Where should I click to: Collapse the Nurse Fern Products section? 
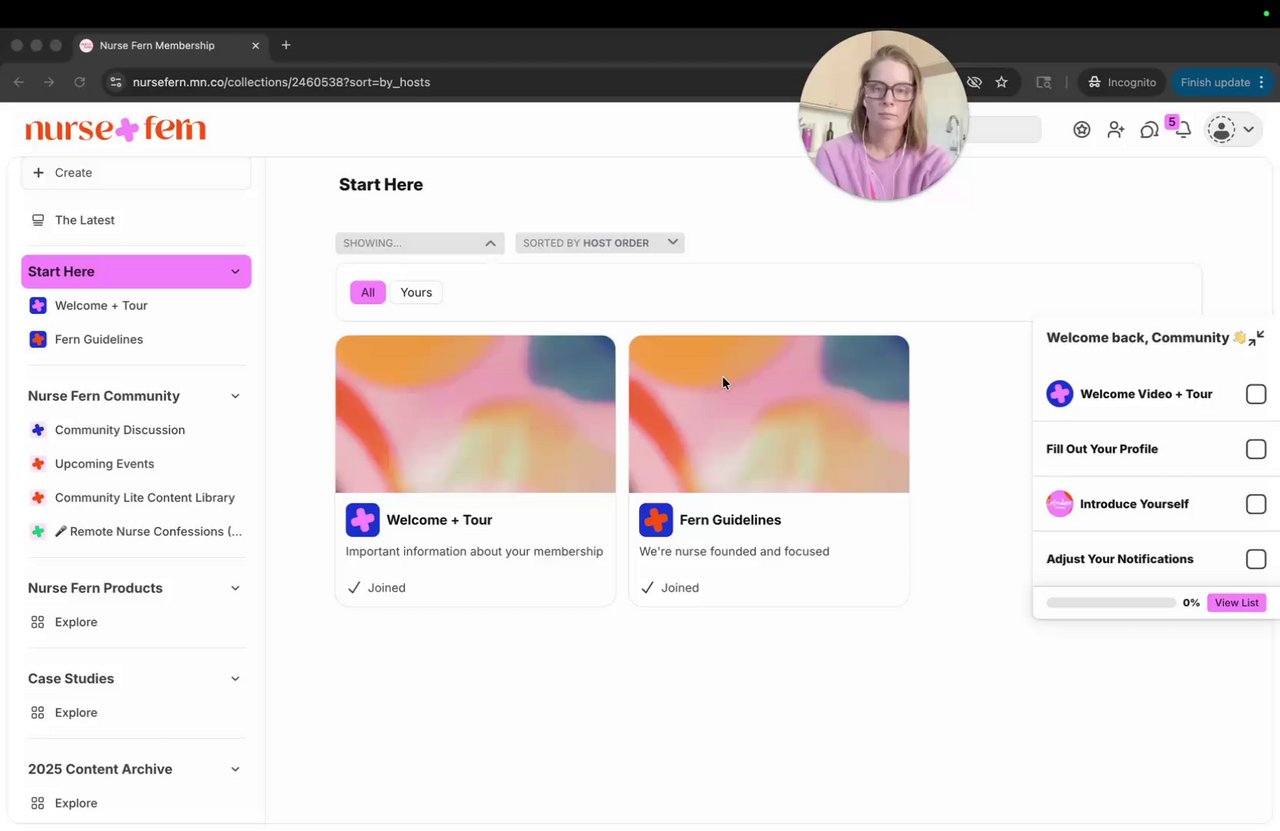pos(235,588)
